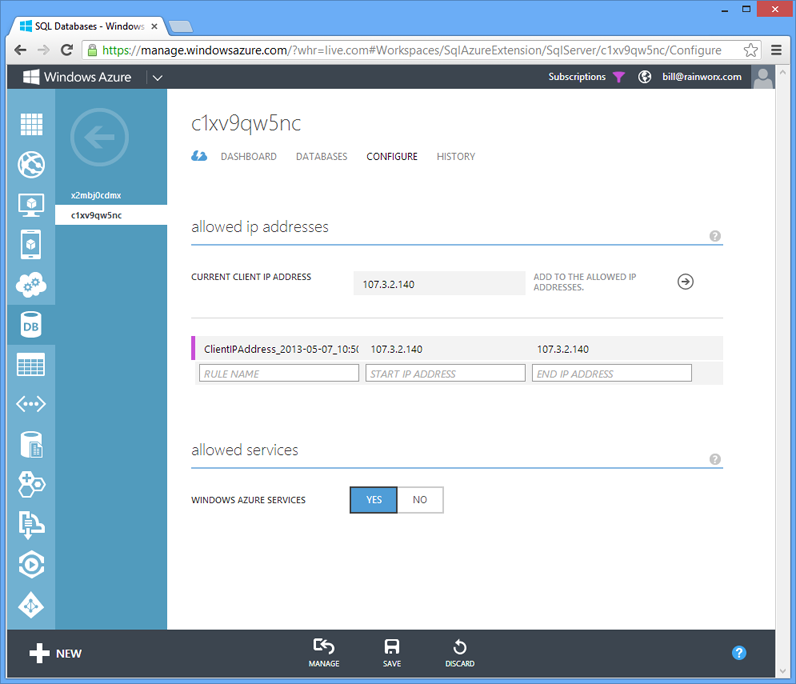
Task: Select the ClientIPAddress_2013-05-07 rule name
Action: (281, 349)
